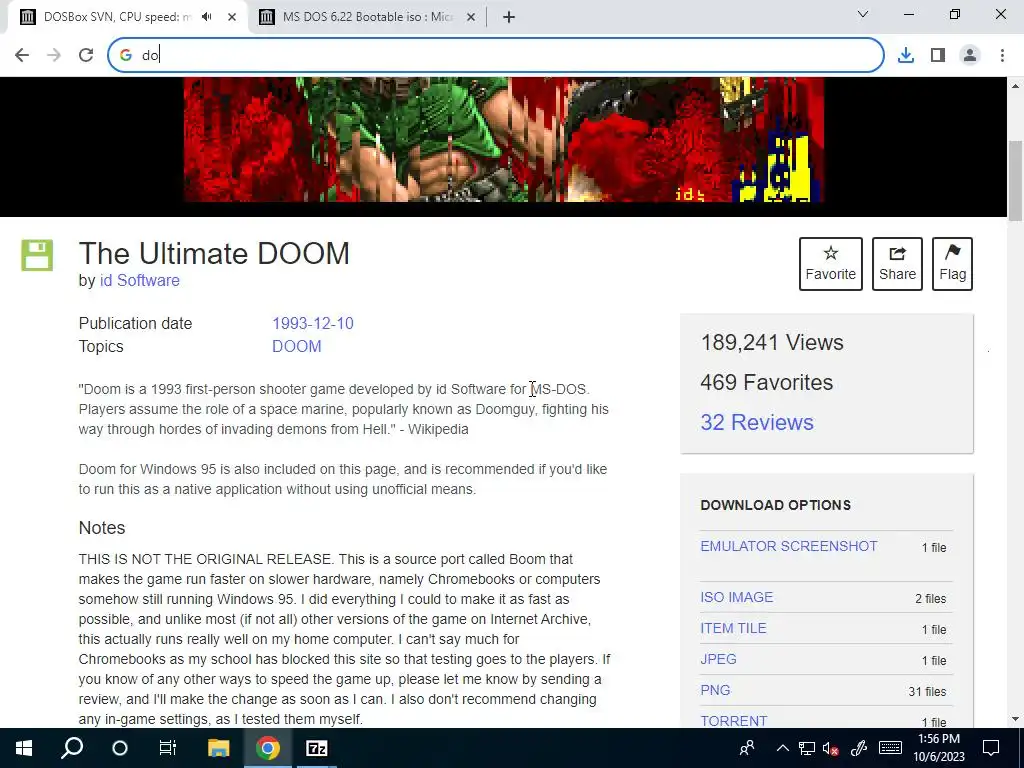Flag this item
This screenshot has height=768, width=1024.
point(952,264)
